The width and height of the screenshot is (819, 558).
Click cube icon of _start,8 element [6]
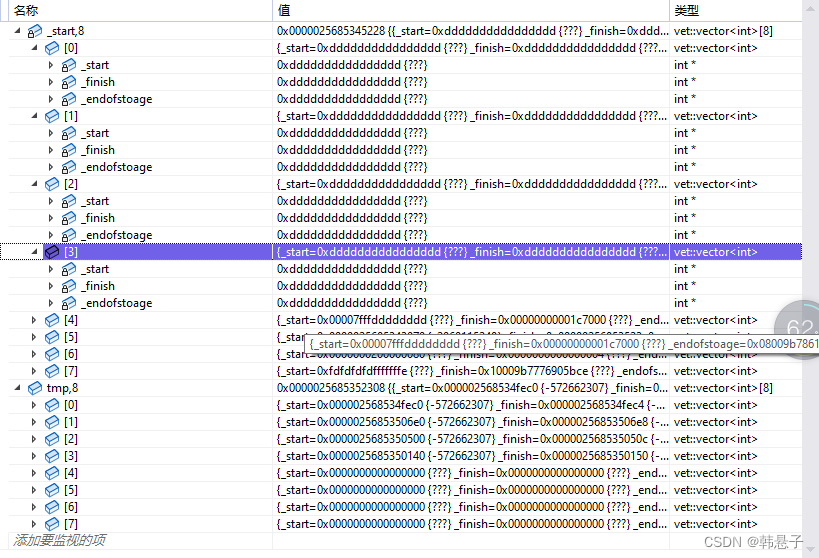52,354
